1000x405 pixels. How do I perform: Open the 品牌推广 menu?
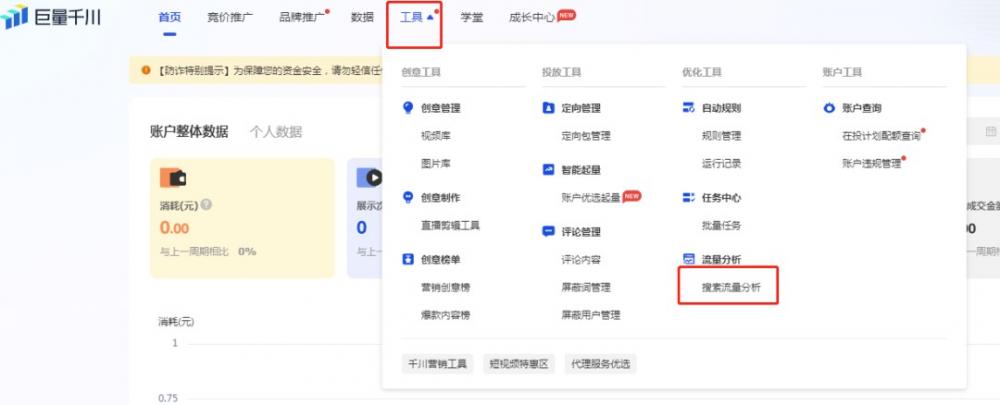(x=302, y=17)
